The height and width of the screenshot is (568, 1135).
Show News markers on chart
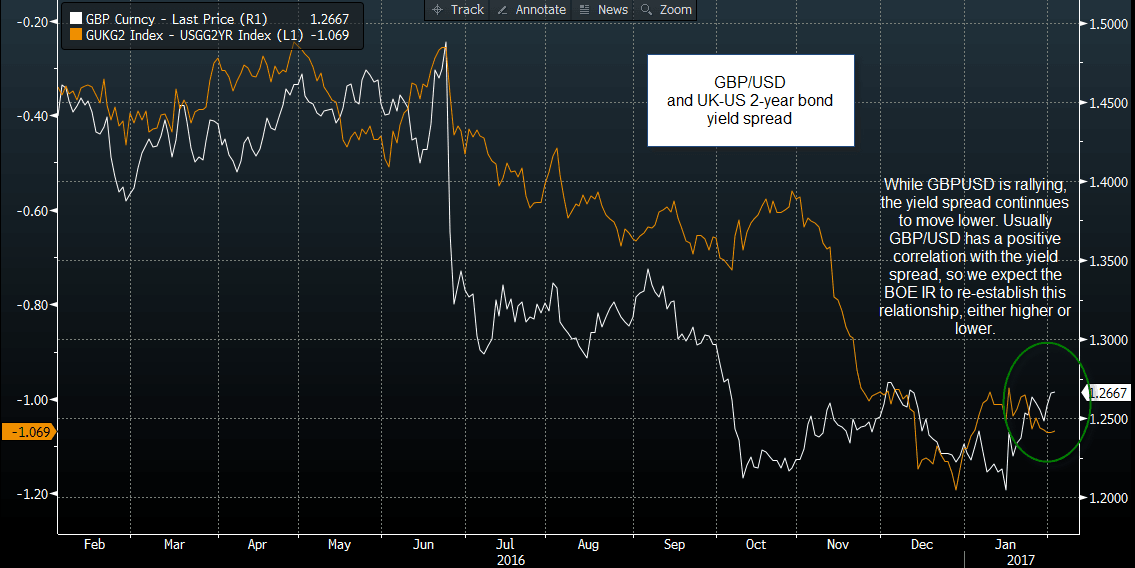pyautogui.click(x=603, y=9)
